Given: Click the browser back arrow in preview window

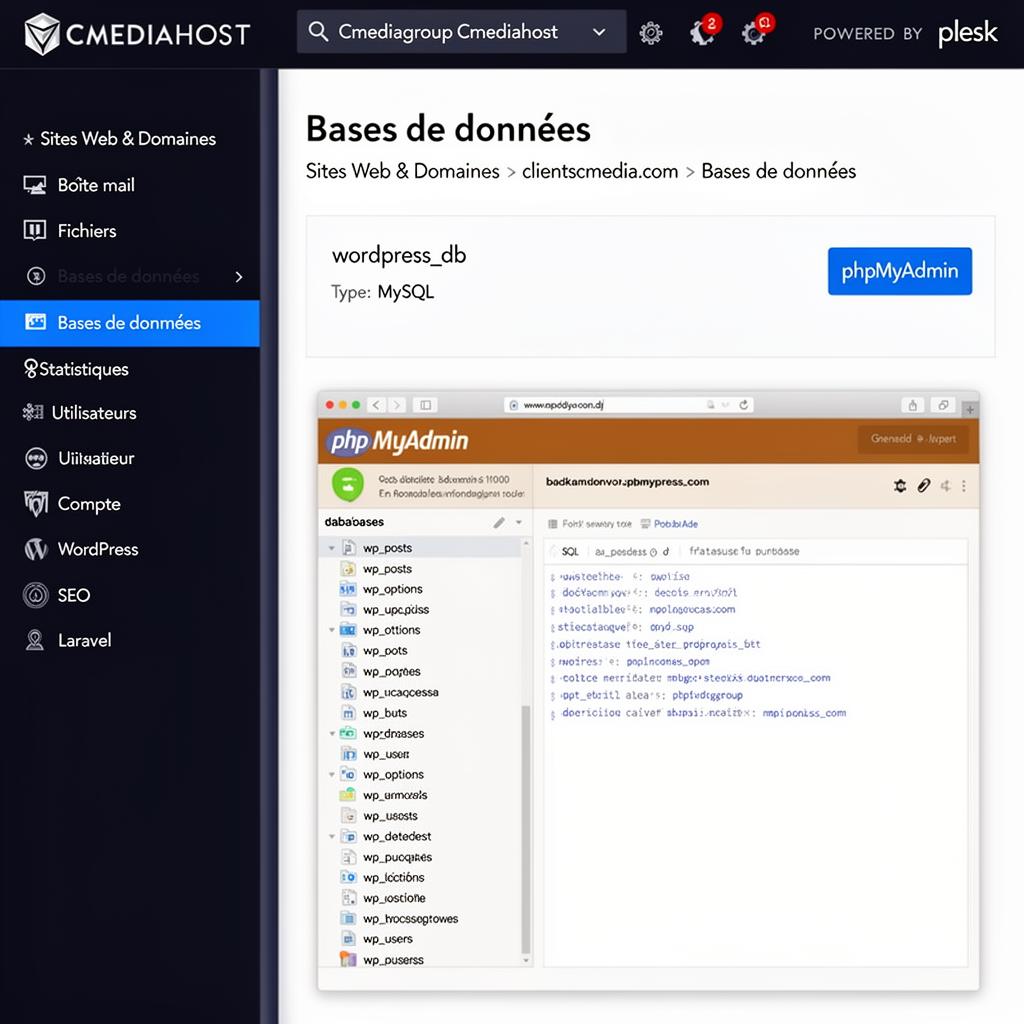Looking at the screenshot, I should coord(376,405).
